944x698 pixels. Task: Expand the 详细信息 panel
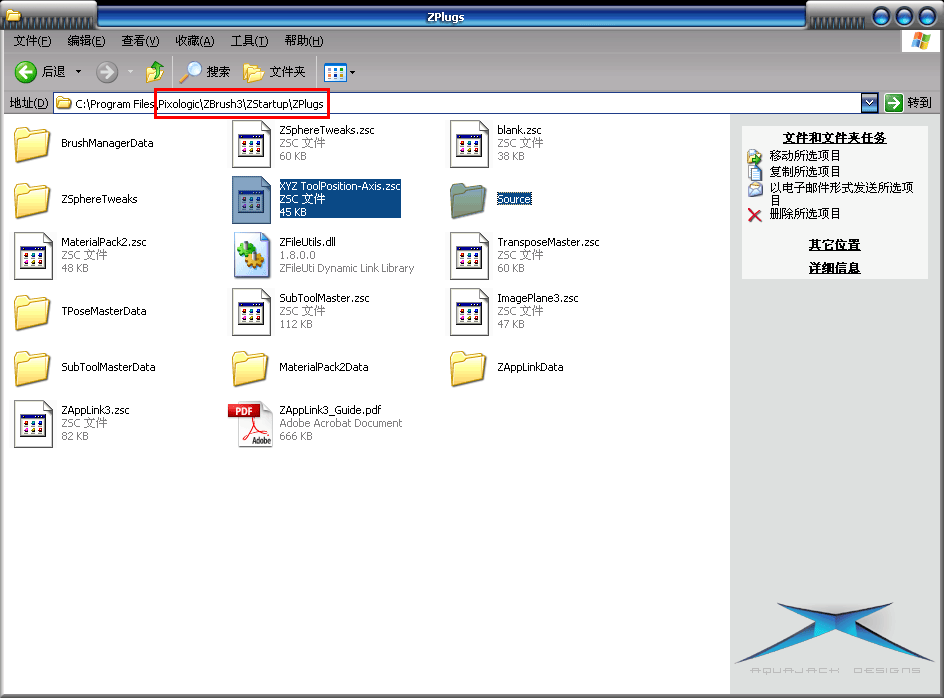point(834,268)
